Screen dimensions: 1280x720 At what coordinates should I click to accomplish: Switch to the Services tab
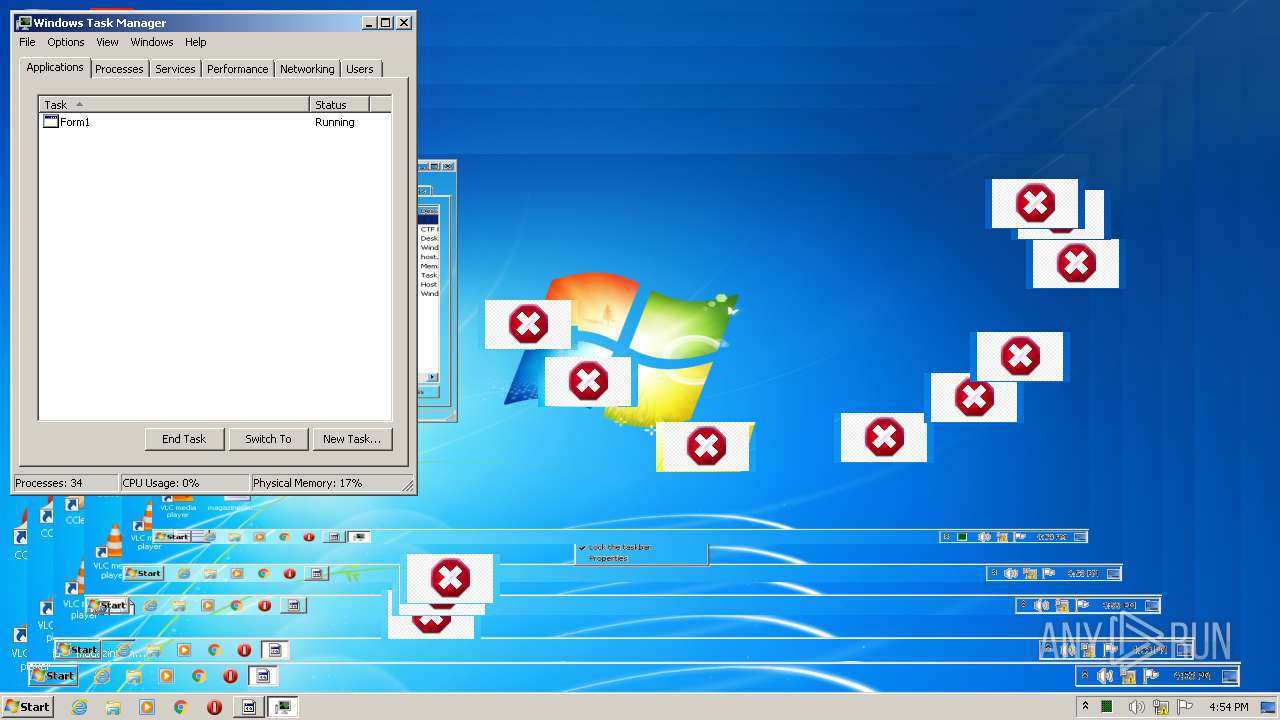coord(175,69)
